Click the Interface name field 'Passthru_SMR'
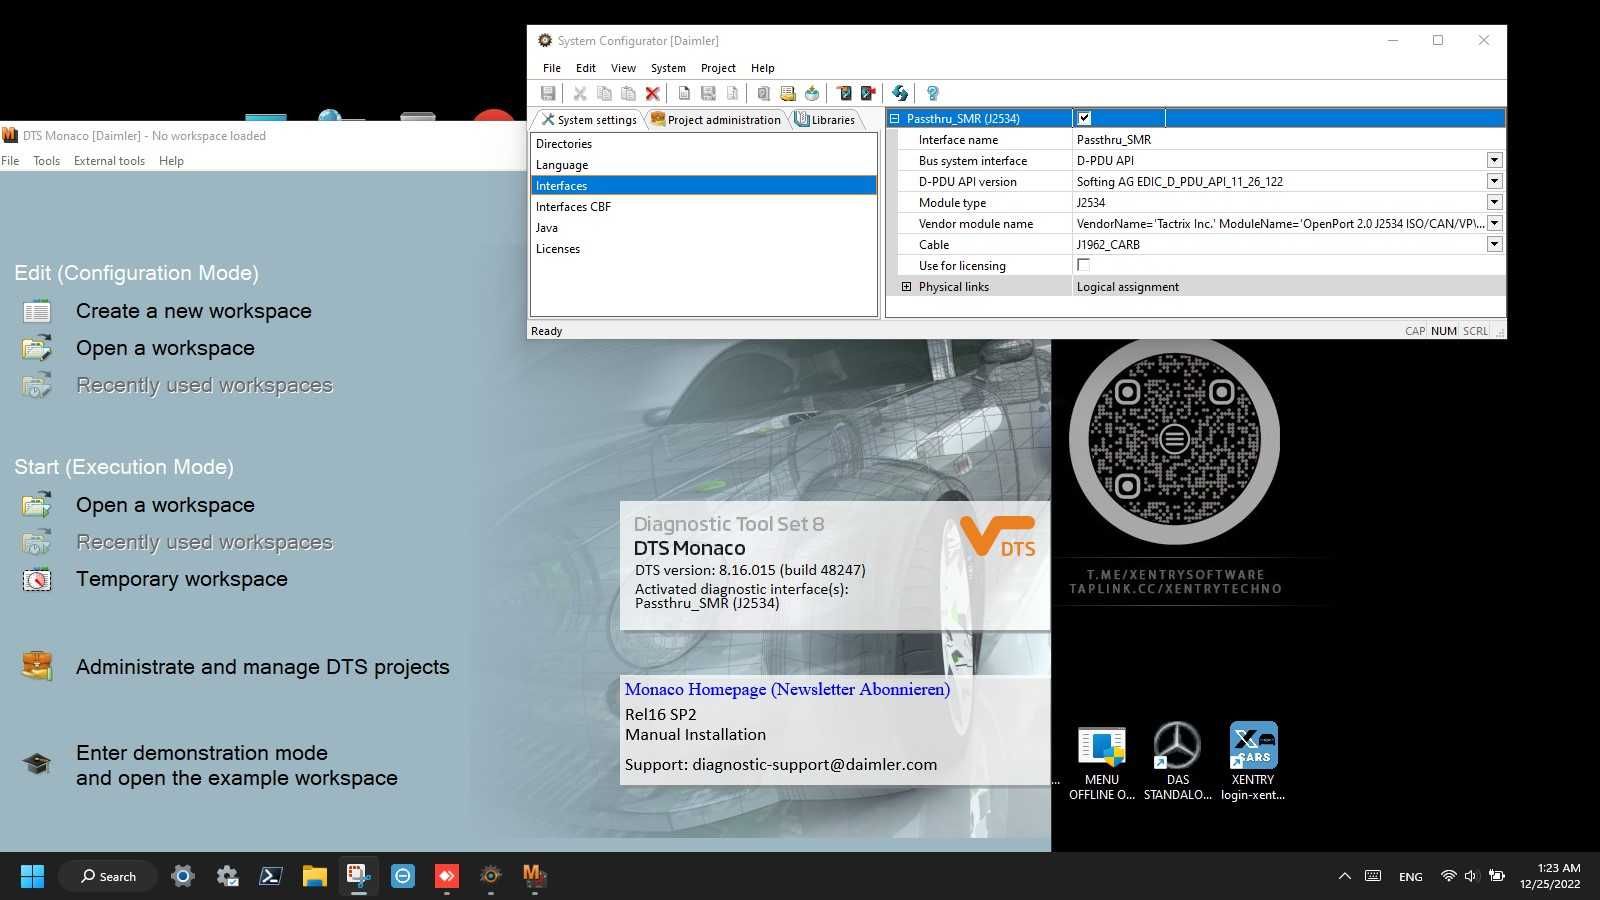This screenshot has width=1600, height=900. point(1288,140)
